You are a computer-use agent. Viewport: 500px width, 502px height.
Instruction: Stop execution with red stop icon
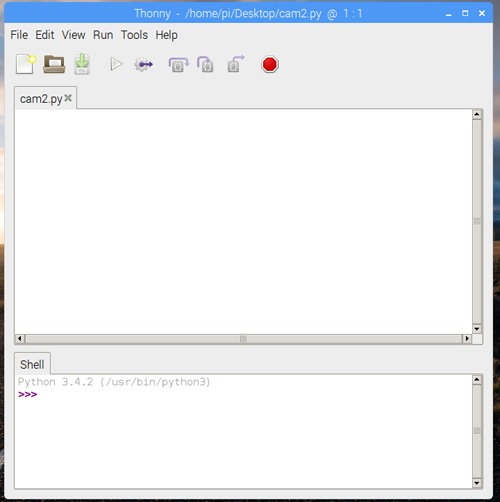click(x=270, y=64)
